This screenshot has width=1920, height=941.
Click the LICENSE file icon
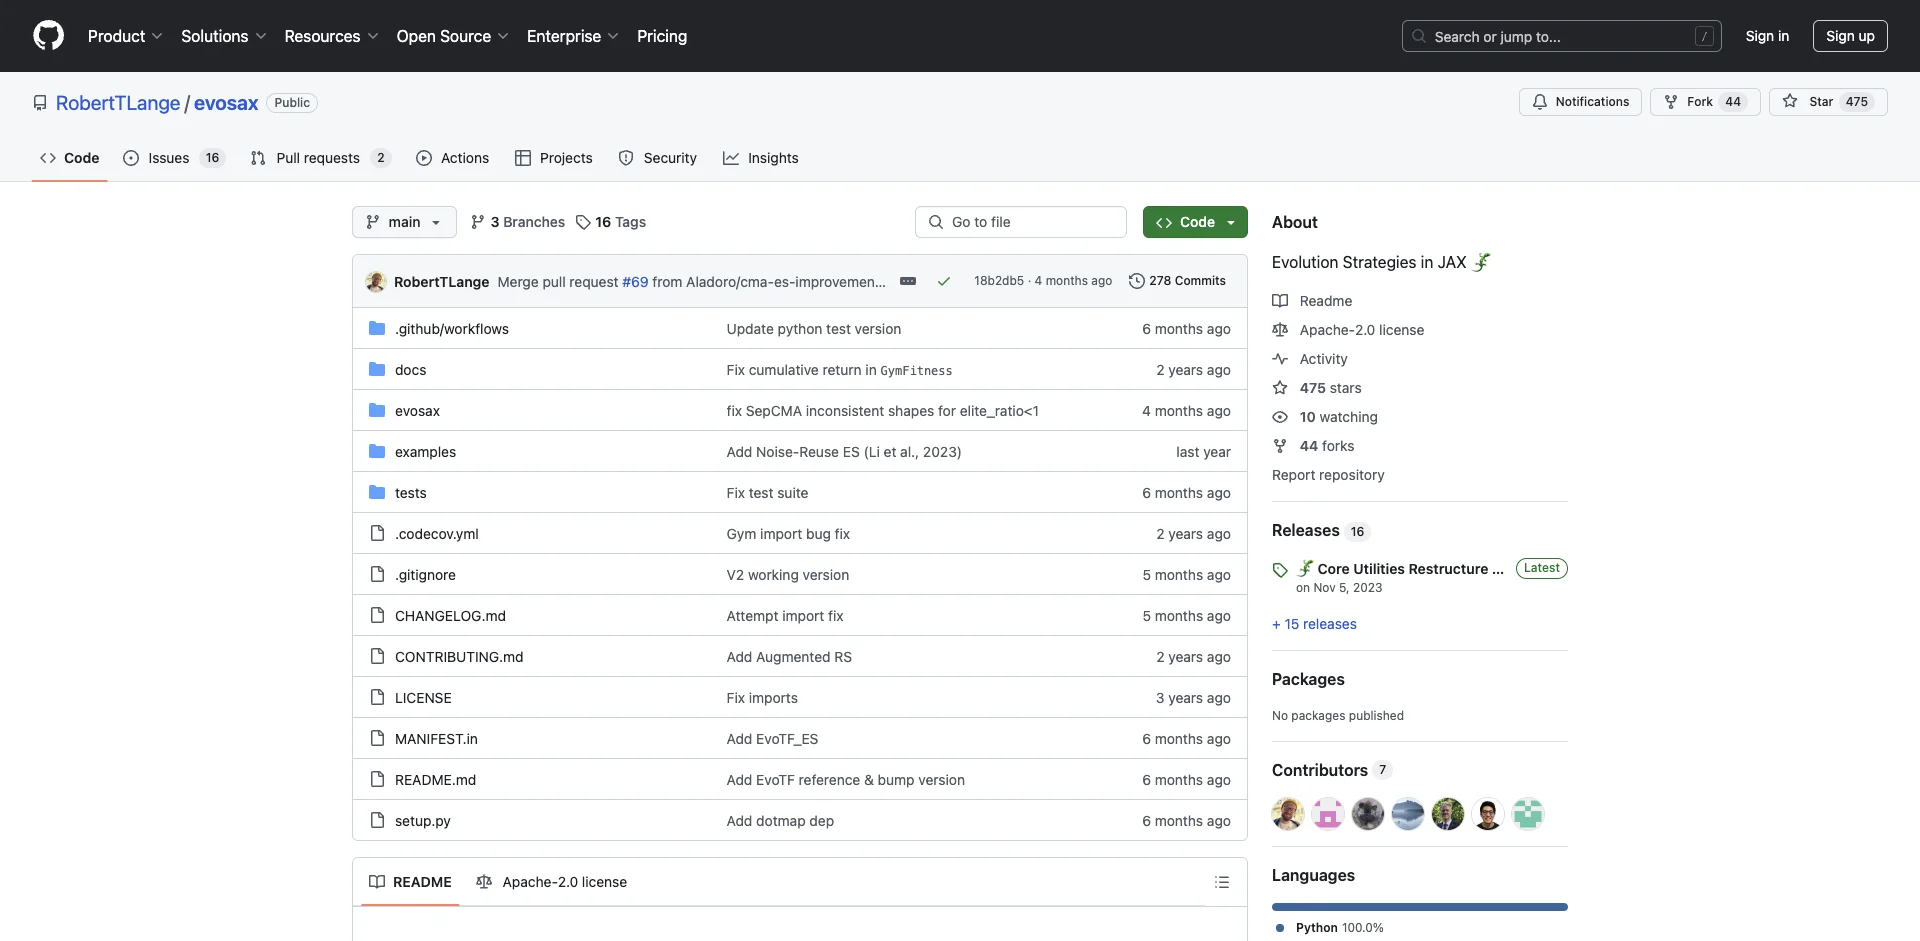tap(377, 698)
